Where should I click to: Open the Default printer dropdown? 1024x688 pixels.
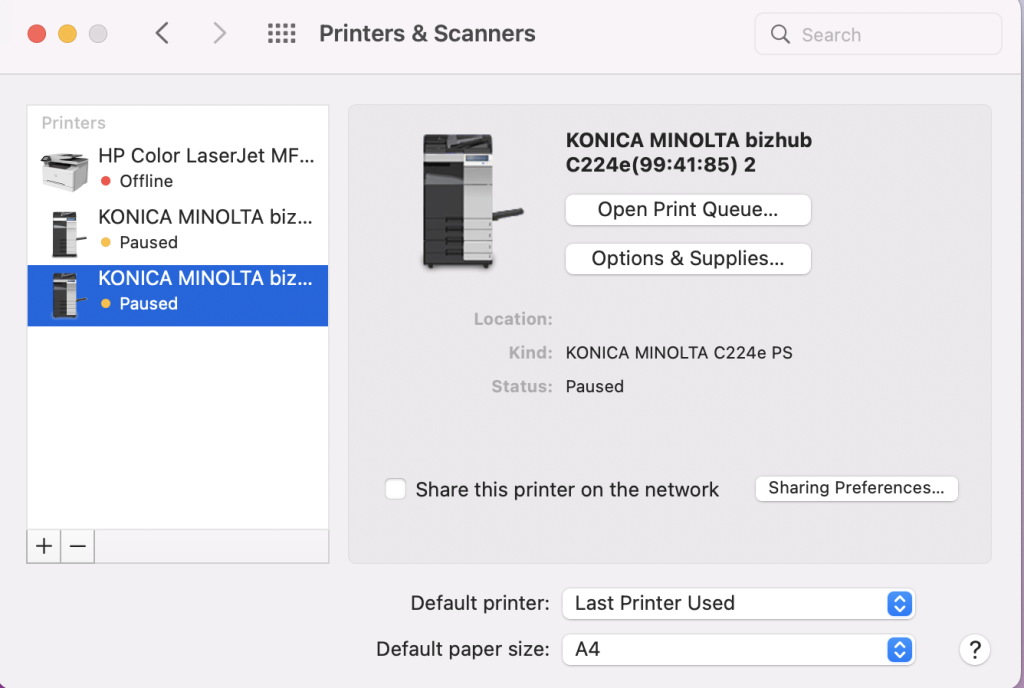[x=739, y=603]
